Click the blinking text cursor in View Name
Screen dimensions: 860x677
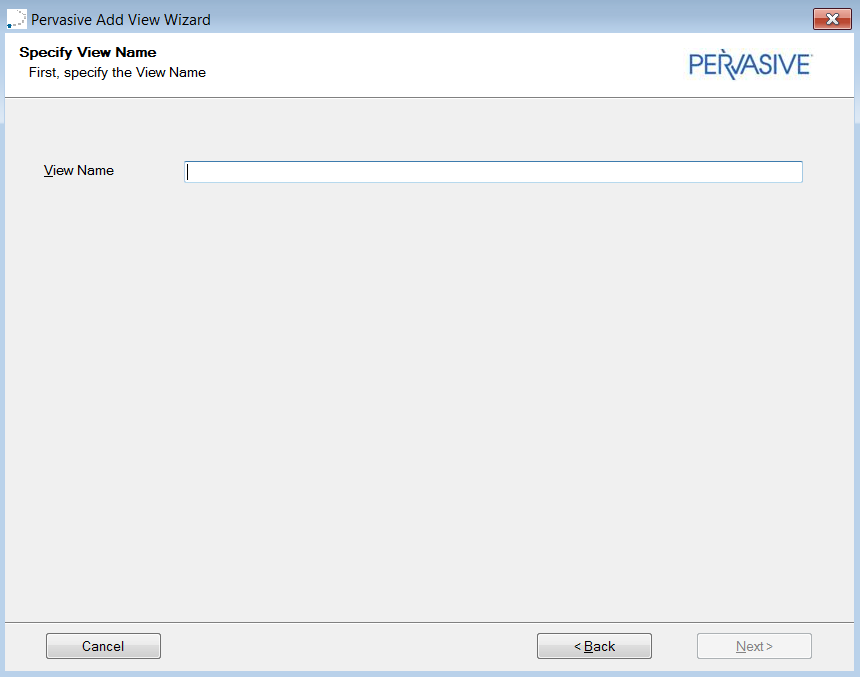(x=188, y=172)
